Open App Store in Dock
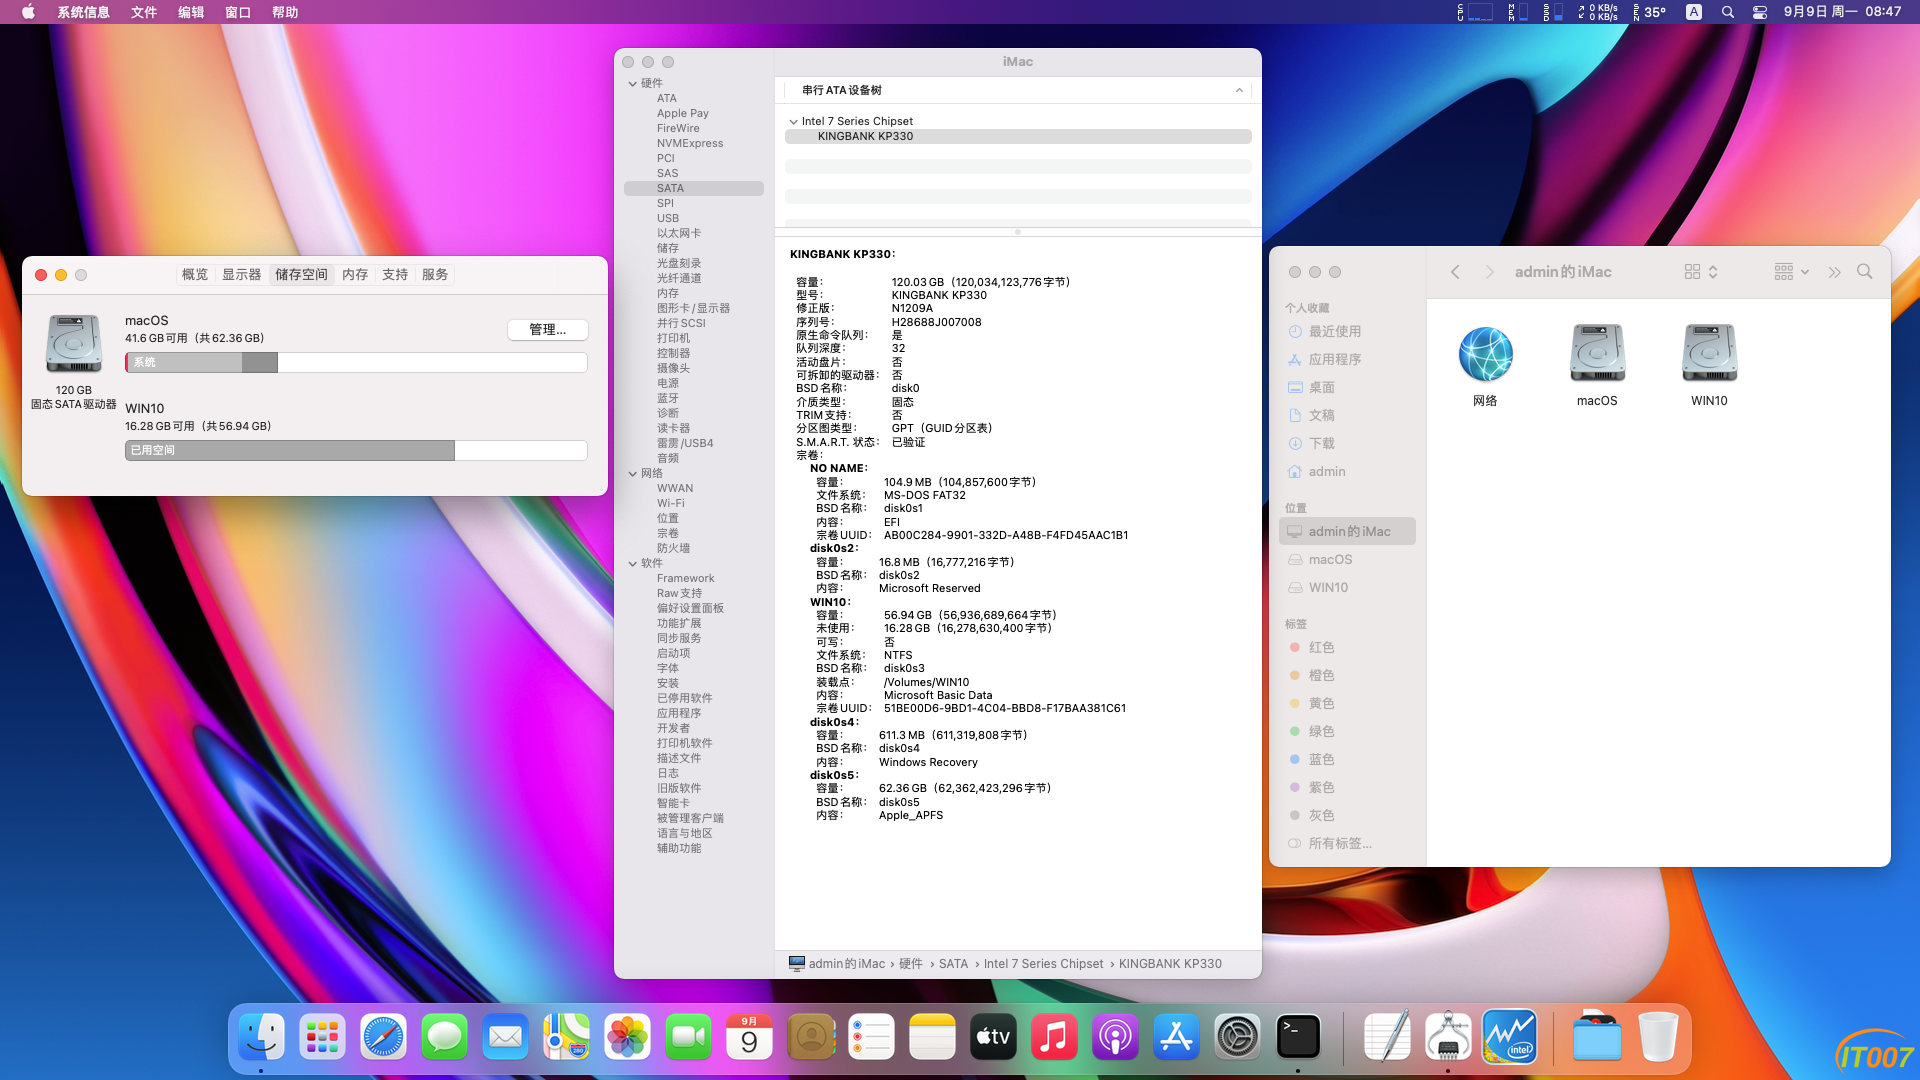 (x=1176, y=1037)
